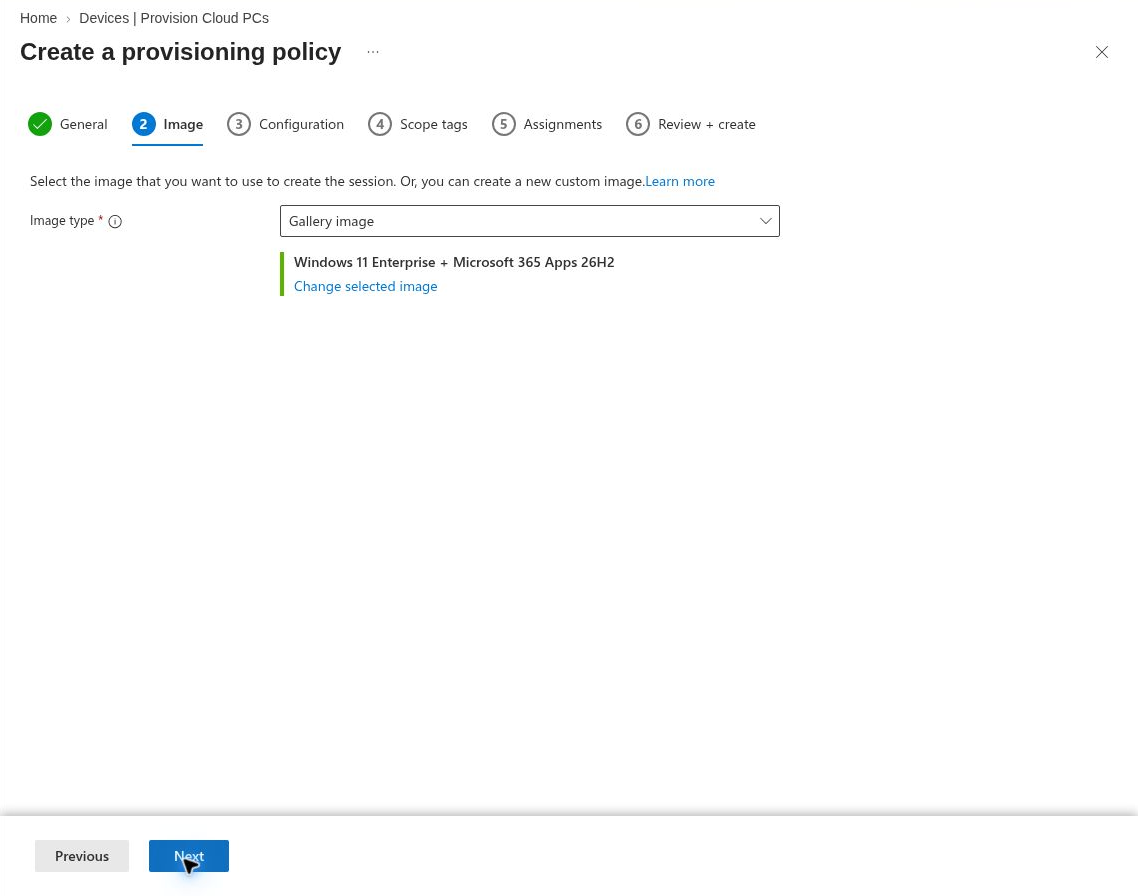Go to Home breadcrumb
This screenshot has width=1138, height=896.
(x=38, y=18)
